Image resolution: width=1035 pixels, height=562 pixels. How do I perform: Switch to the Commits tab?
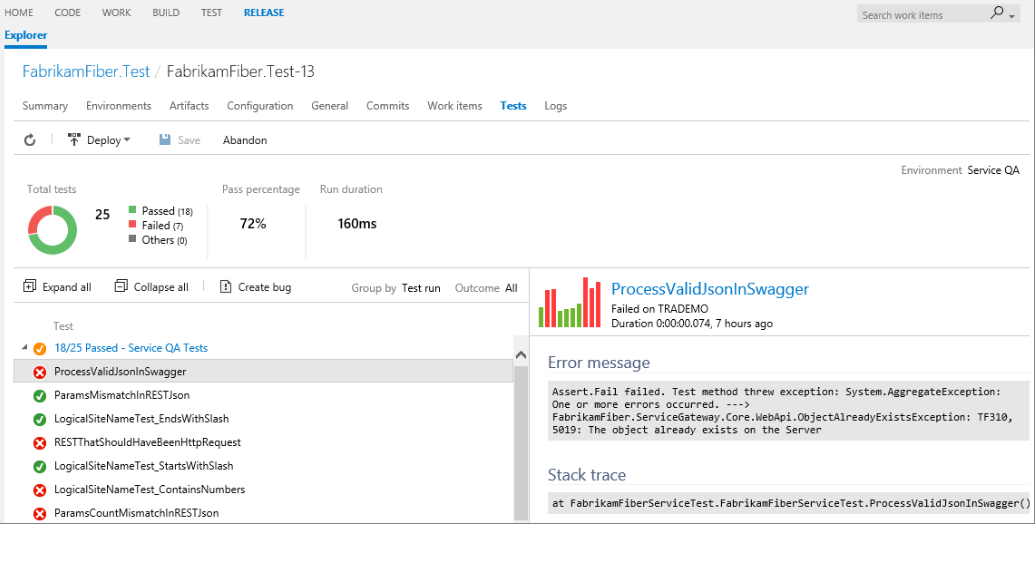[x=387, y=106]
